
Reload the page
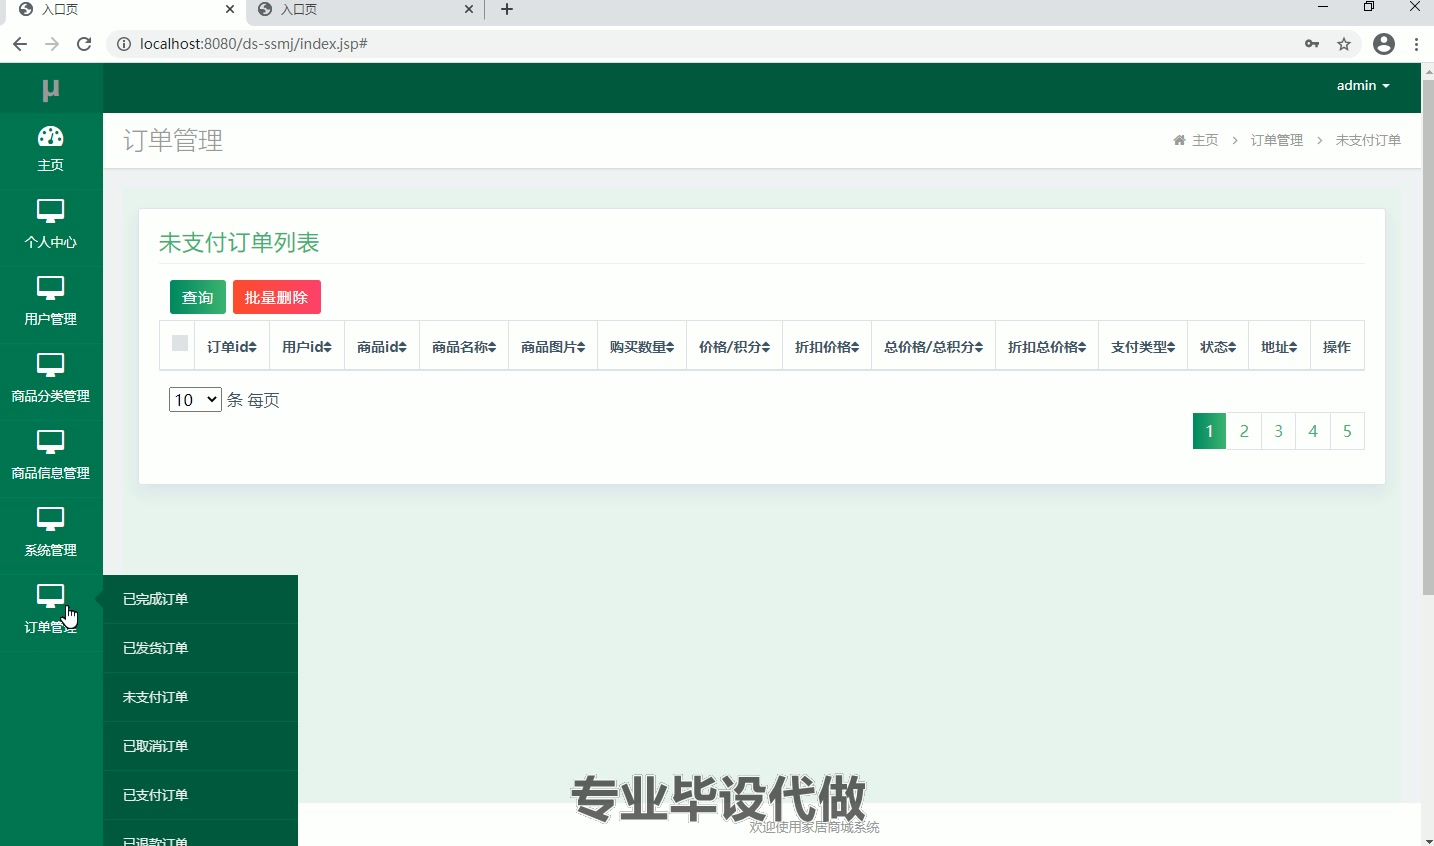point(84,44)
